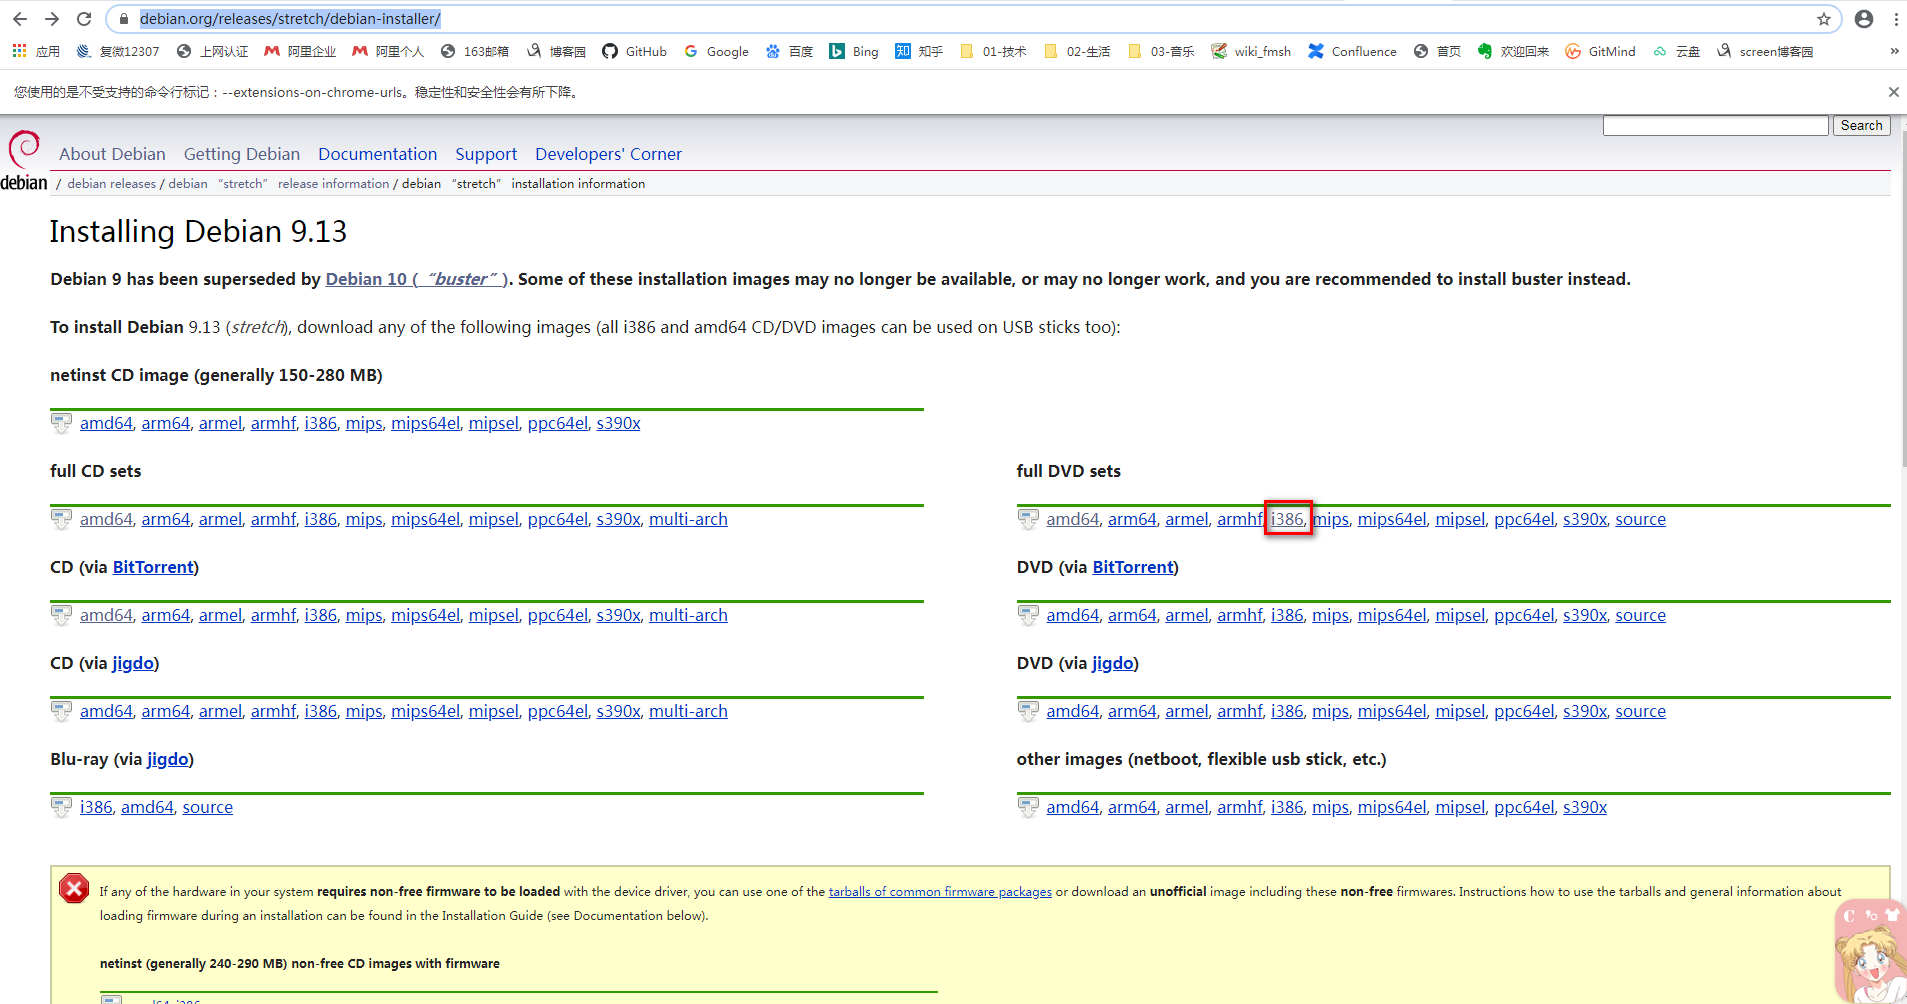This screenshot has width=1907, height=1004.
Task: Open jigdo link in Blu-ray heading
Action: click(x=168, y=759)
